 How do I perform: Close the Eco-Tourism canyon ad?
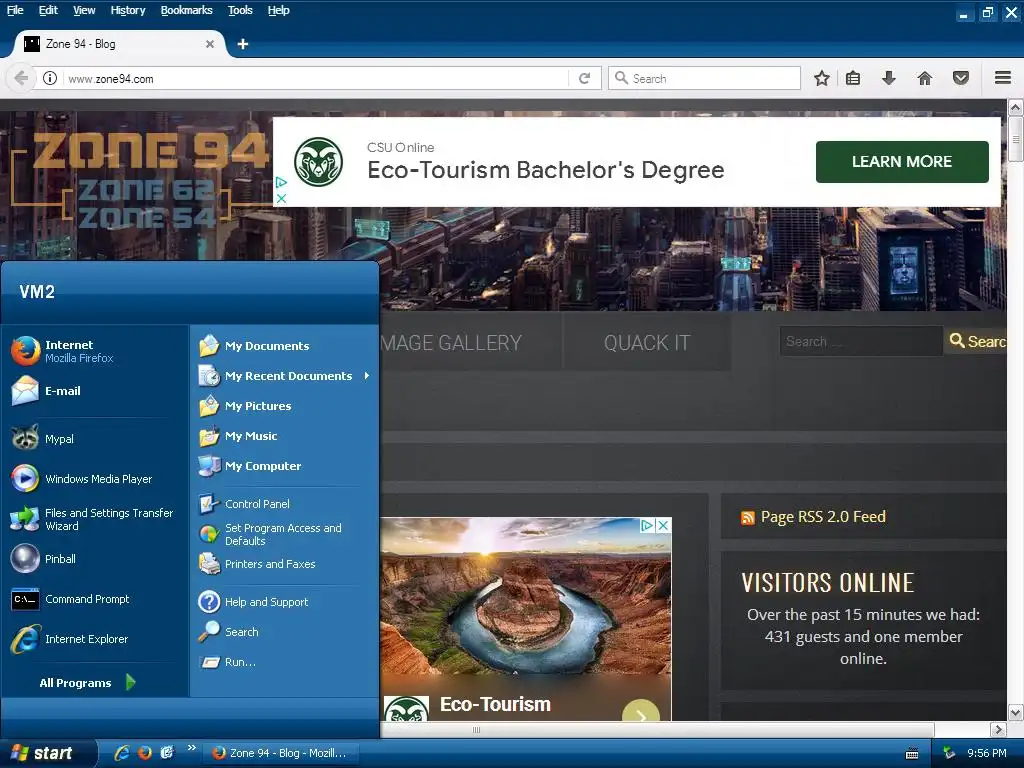[x=663, y=525]
